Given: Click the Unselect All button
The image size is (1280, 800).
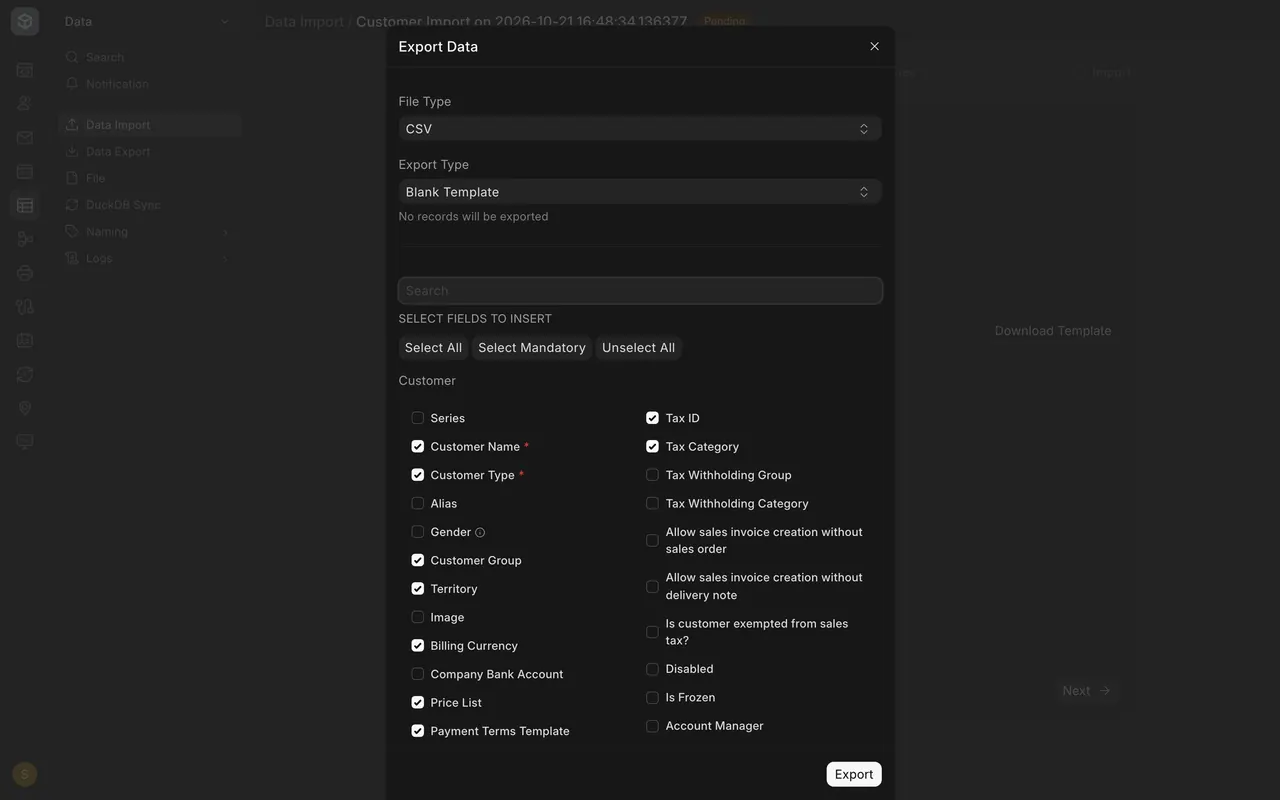Looking at the screenshot, I should click(639, 348).
